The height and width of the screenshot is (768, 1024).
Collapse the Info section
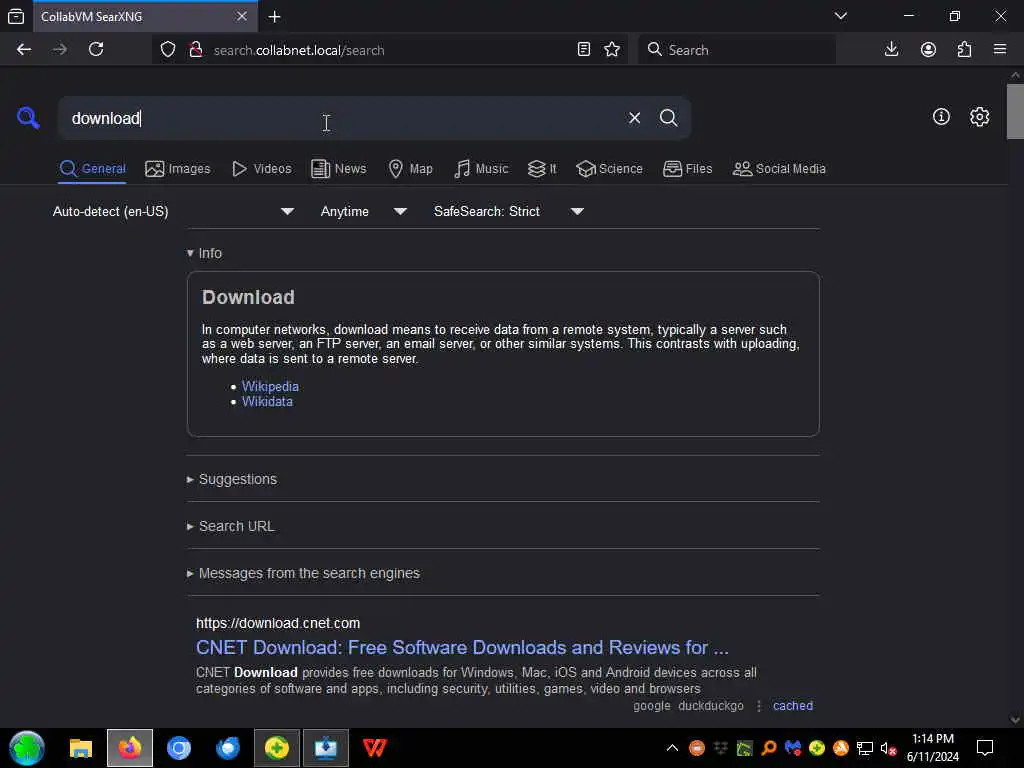click(x=204, y=253)
